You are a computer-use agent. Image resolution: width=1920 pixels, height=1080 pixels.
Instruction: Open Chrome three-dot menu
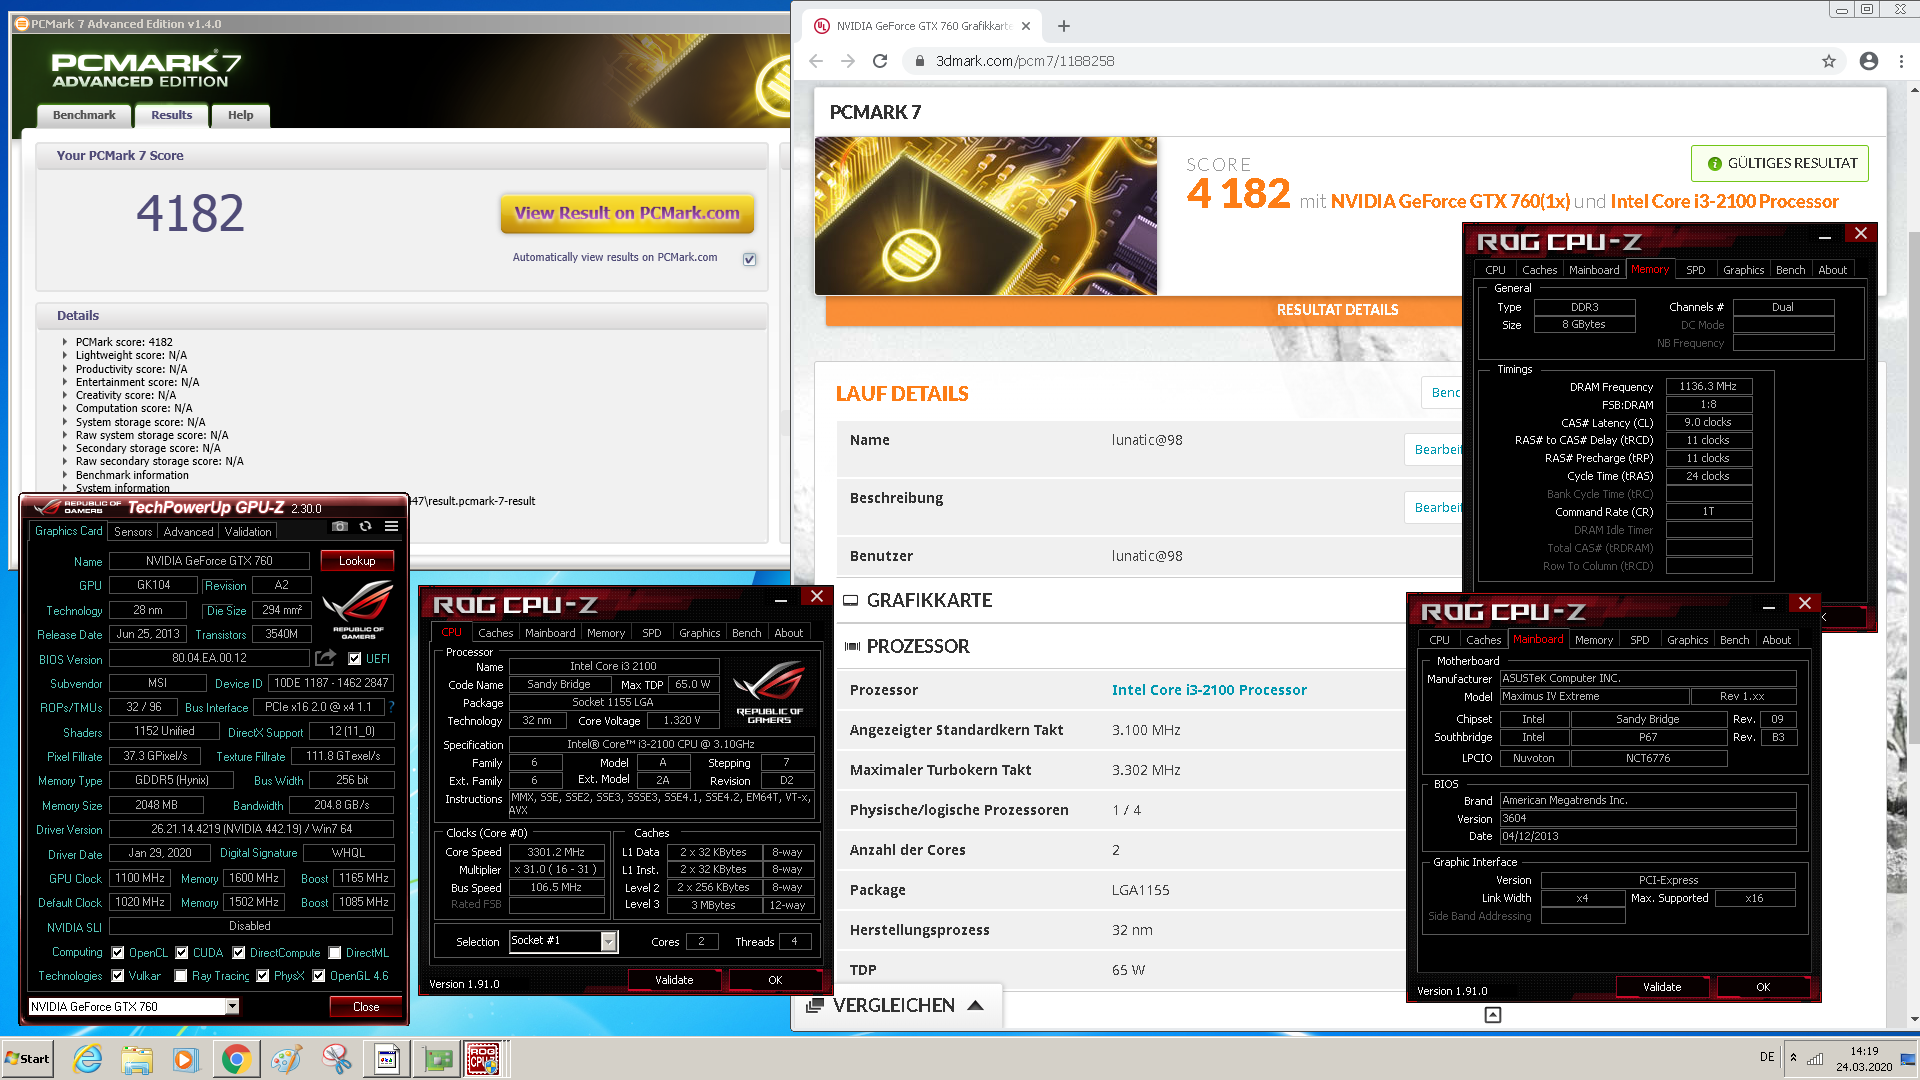(1901, 61)
